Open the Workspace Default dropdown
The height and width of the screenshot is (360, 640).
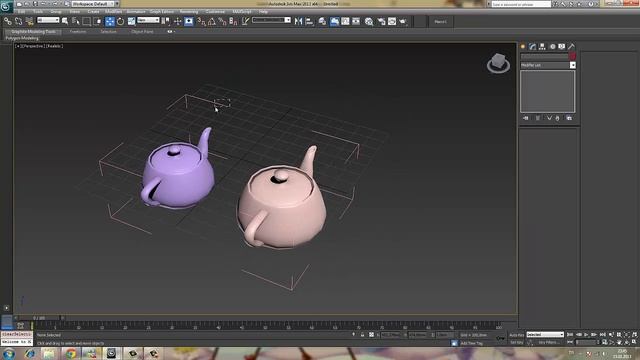[95, 4]
